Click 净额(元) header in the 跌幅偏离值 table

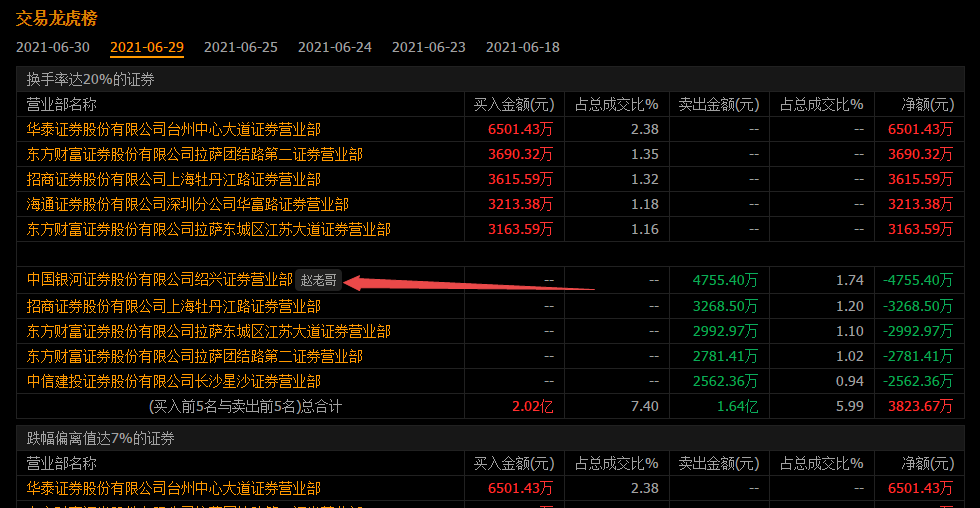tap(928, 464)
